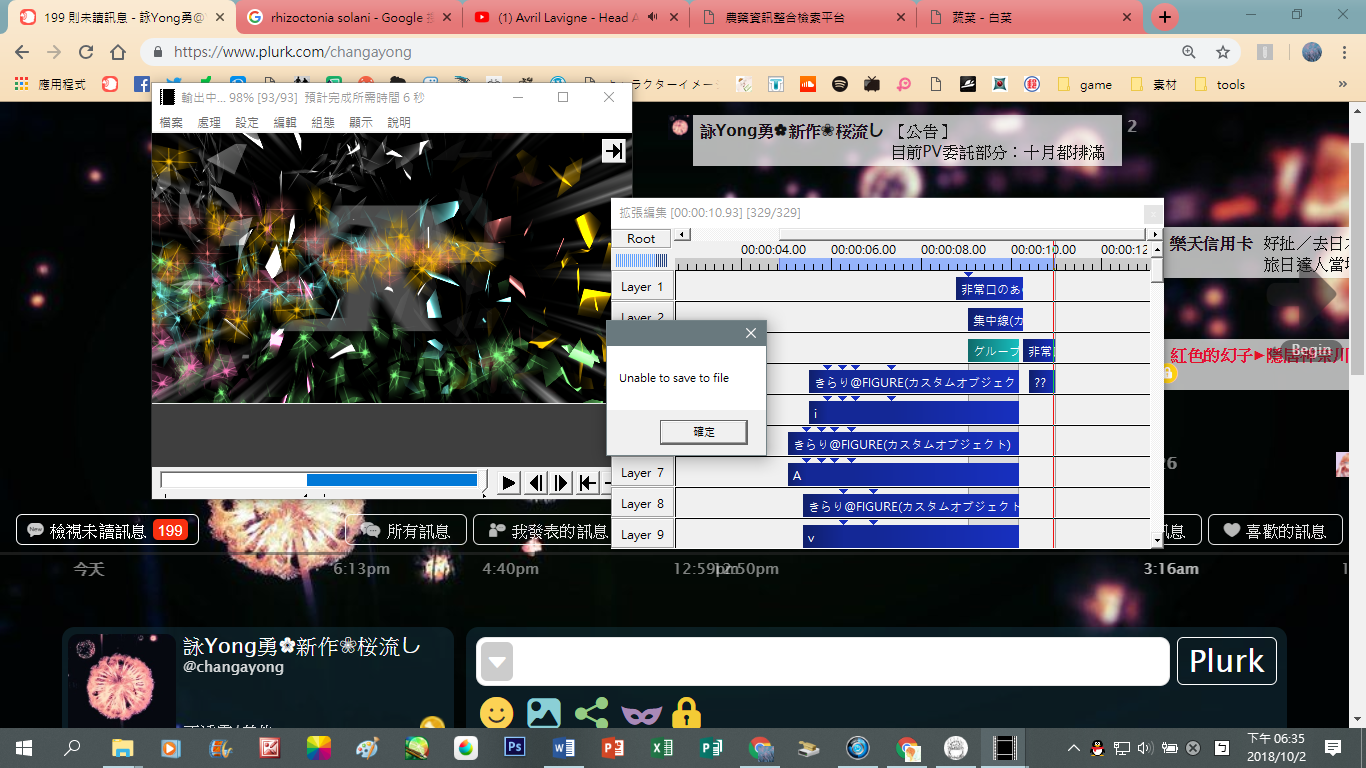Toggle Layer 7 in extended editor
Image resolution: width=1366 pixels, height=768 pixels.
tap(642, 473)
